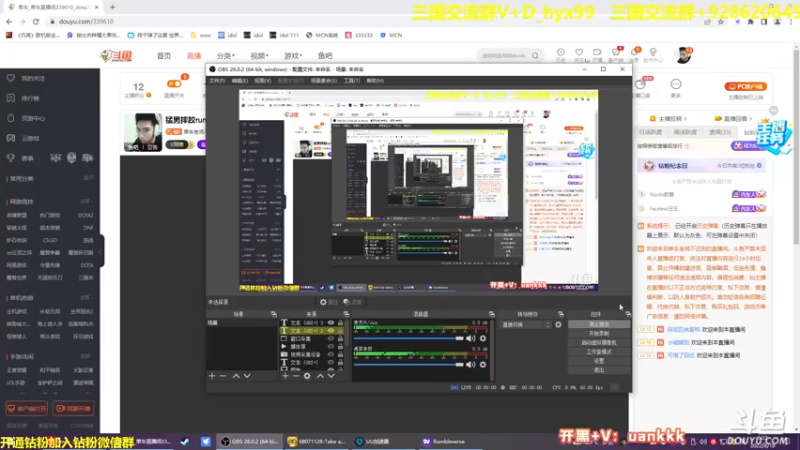Open 云游戏 cloud games in Douyu sidebar
800x450 pixels.
click(x=30, y=138)
